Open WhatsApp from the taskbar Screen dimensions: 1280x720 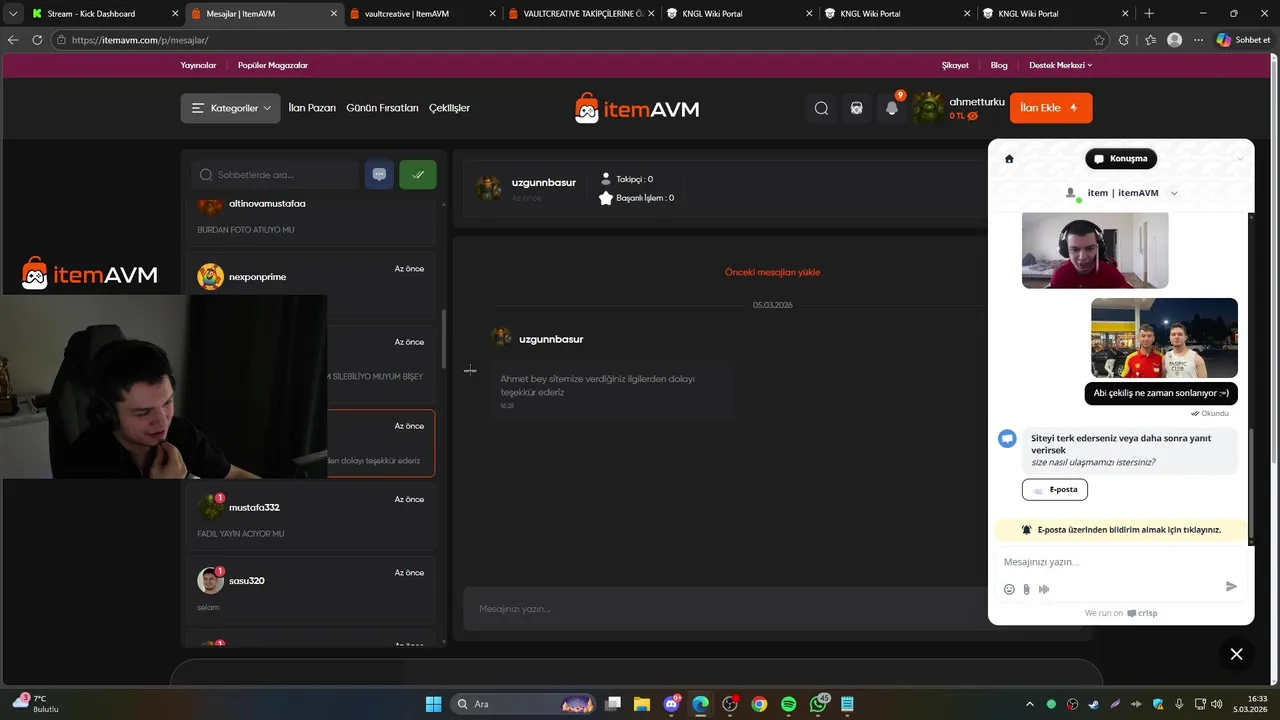point(818,704)
